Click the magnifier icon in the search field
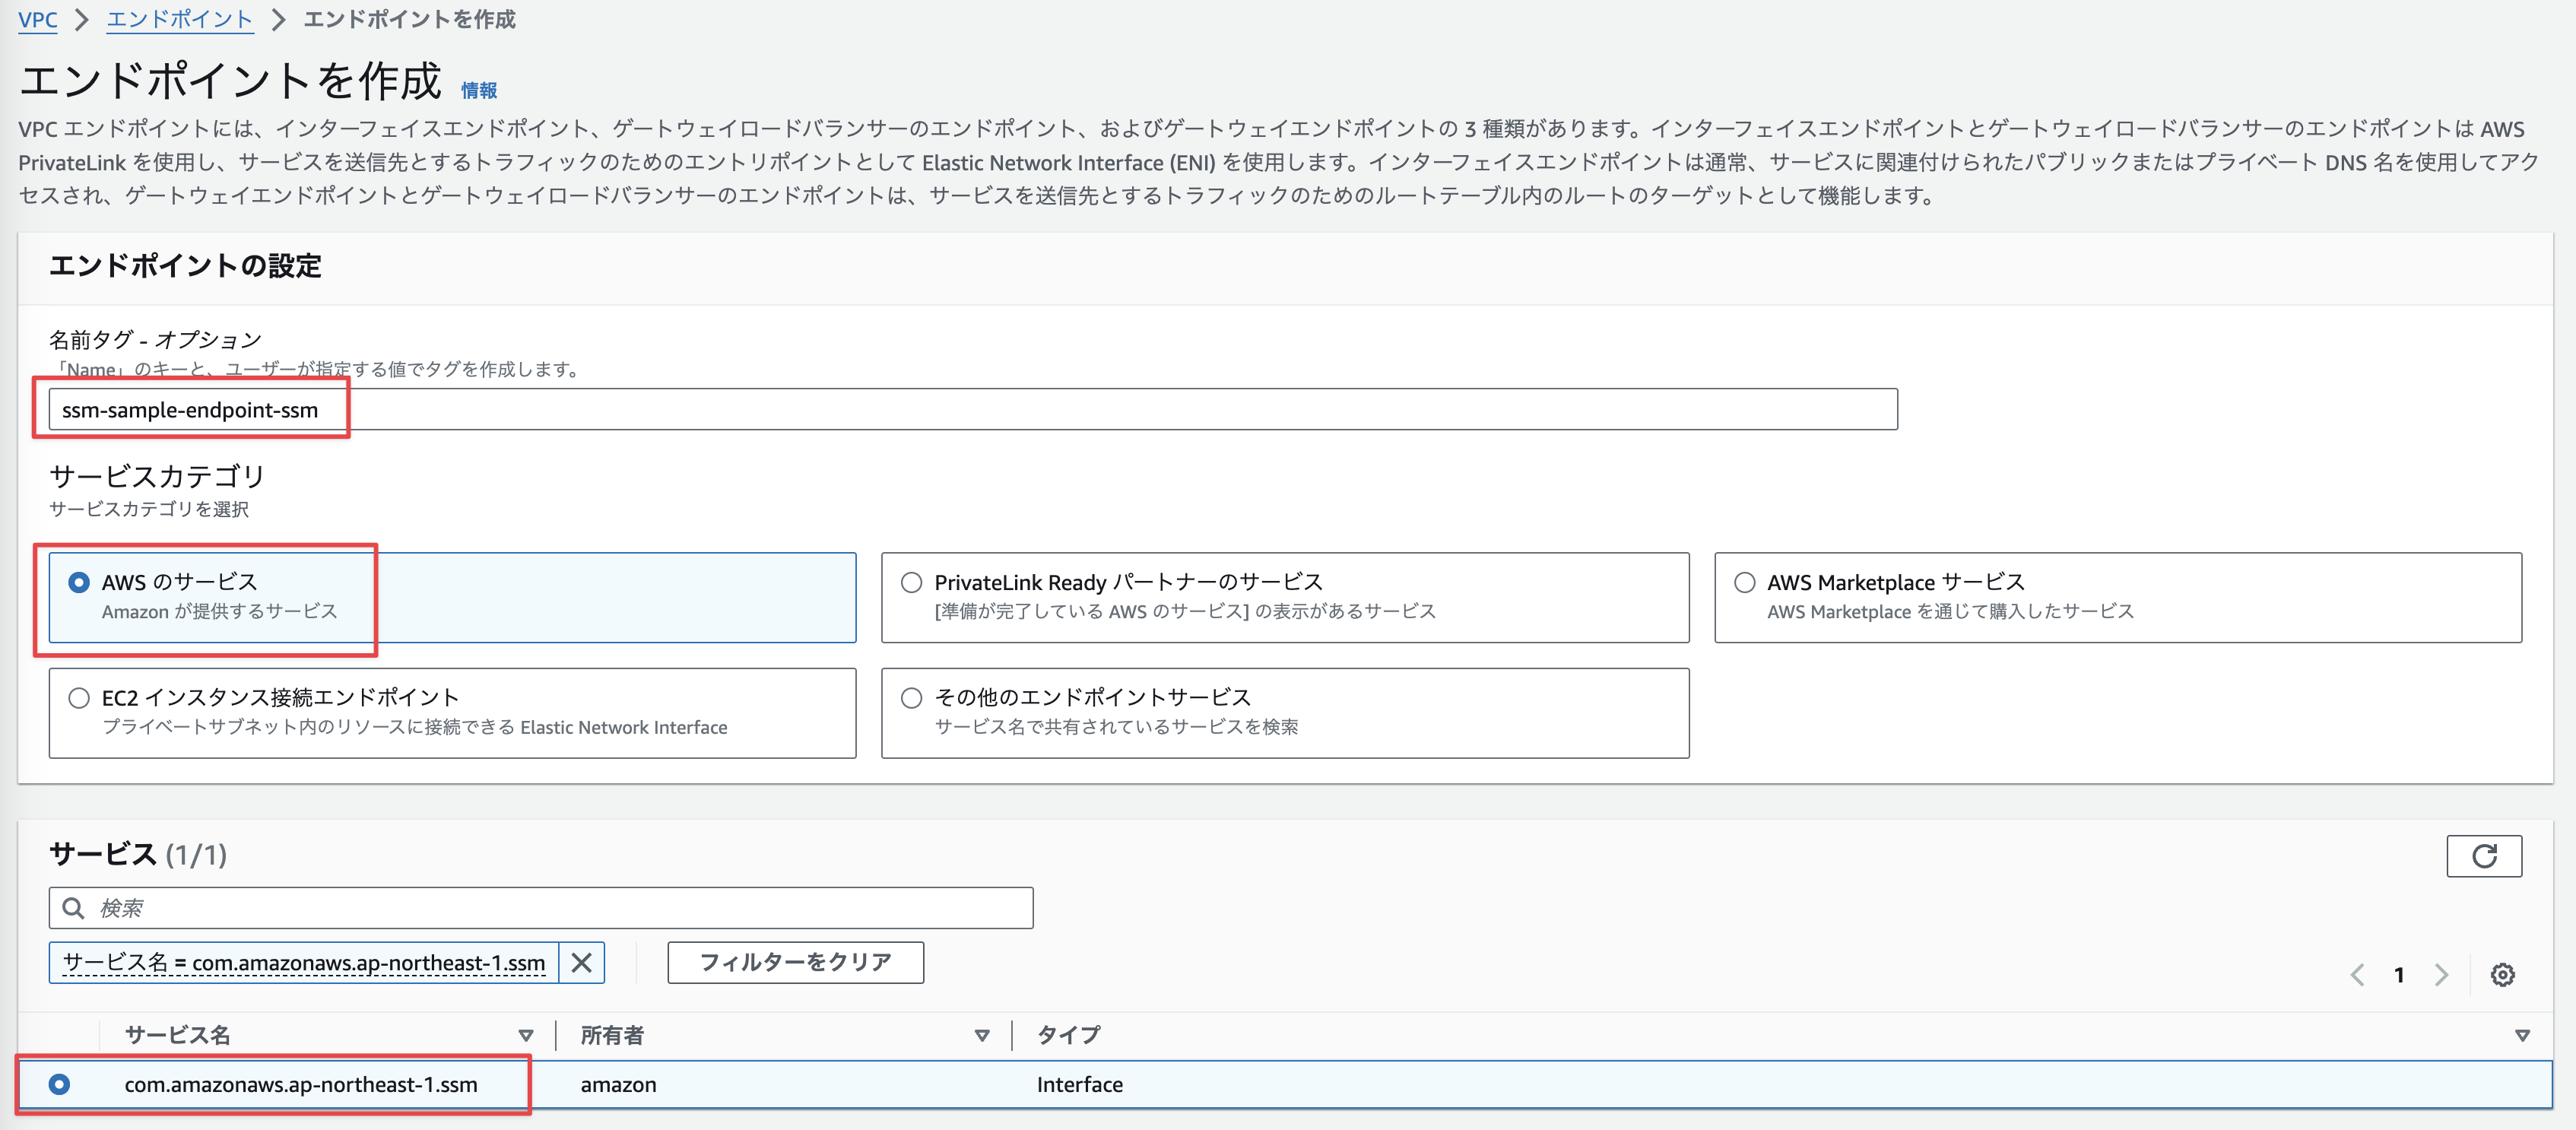Screen dimensions: 2576x1130 point(74,908)
